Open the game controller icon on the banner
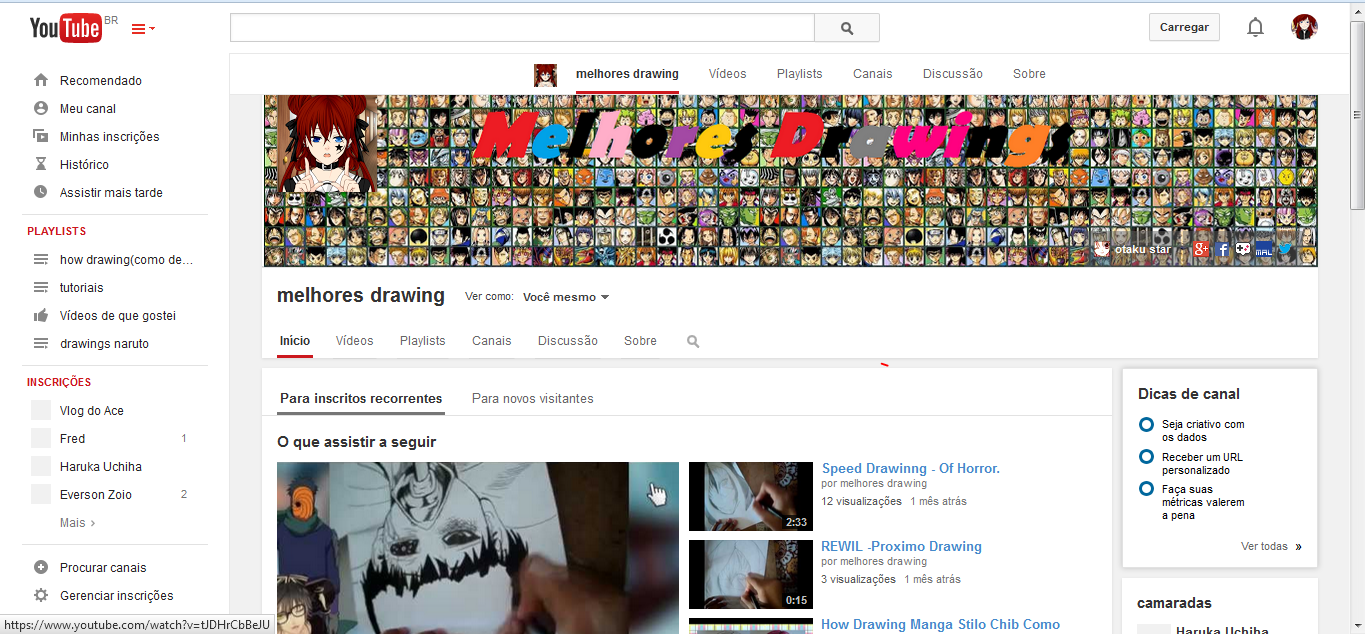 click(x=1242, y=250)
